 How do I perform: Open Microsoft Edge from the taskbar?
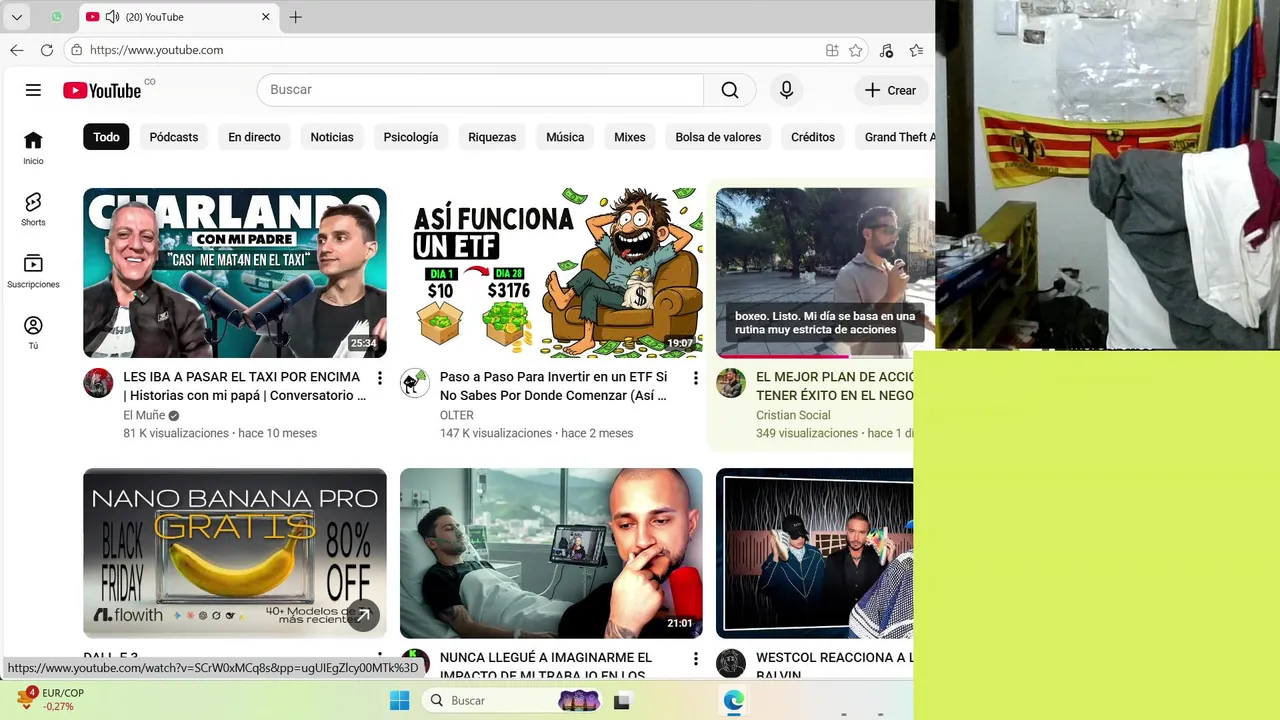click(x=734, y=700)
